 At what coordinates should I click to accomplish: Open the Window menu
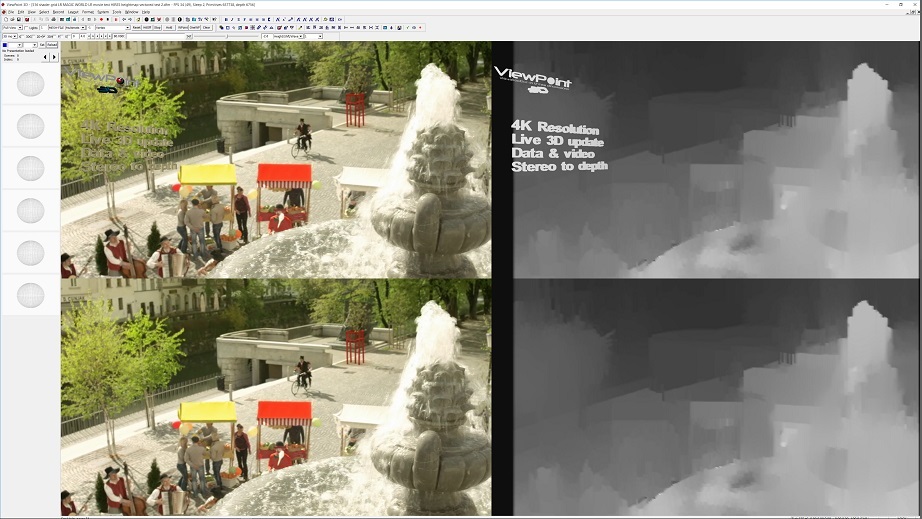132,12
